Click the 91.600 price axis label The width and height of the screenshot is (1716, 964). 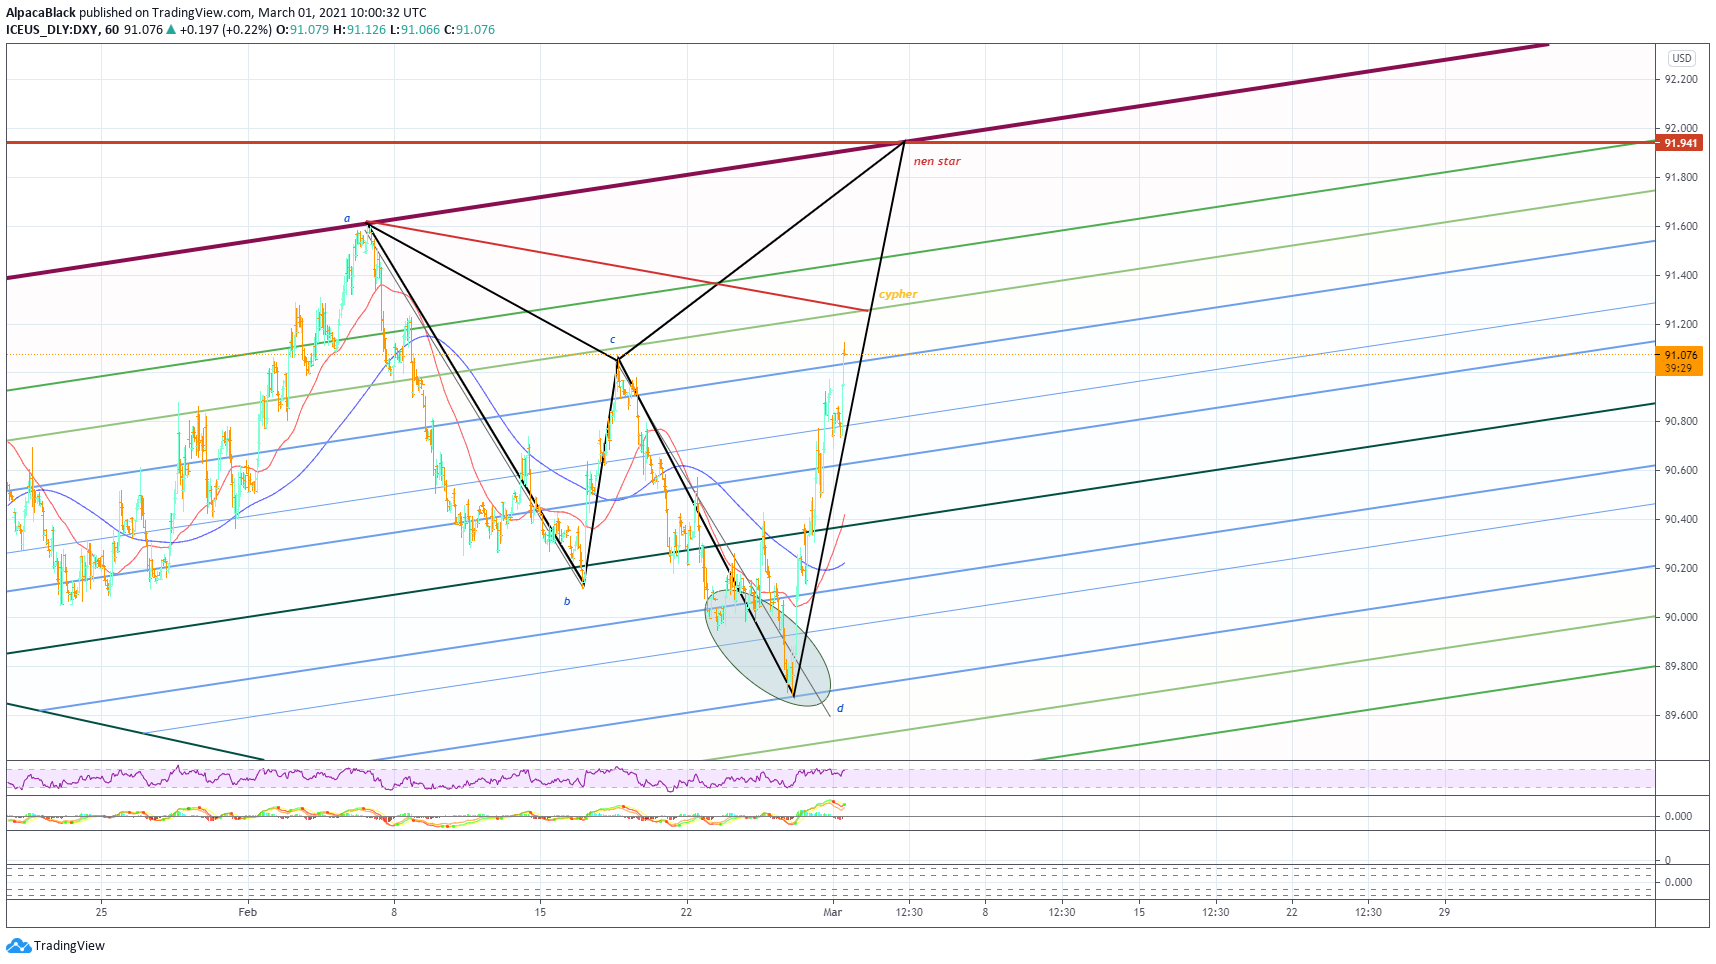pos(1681,226)
